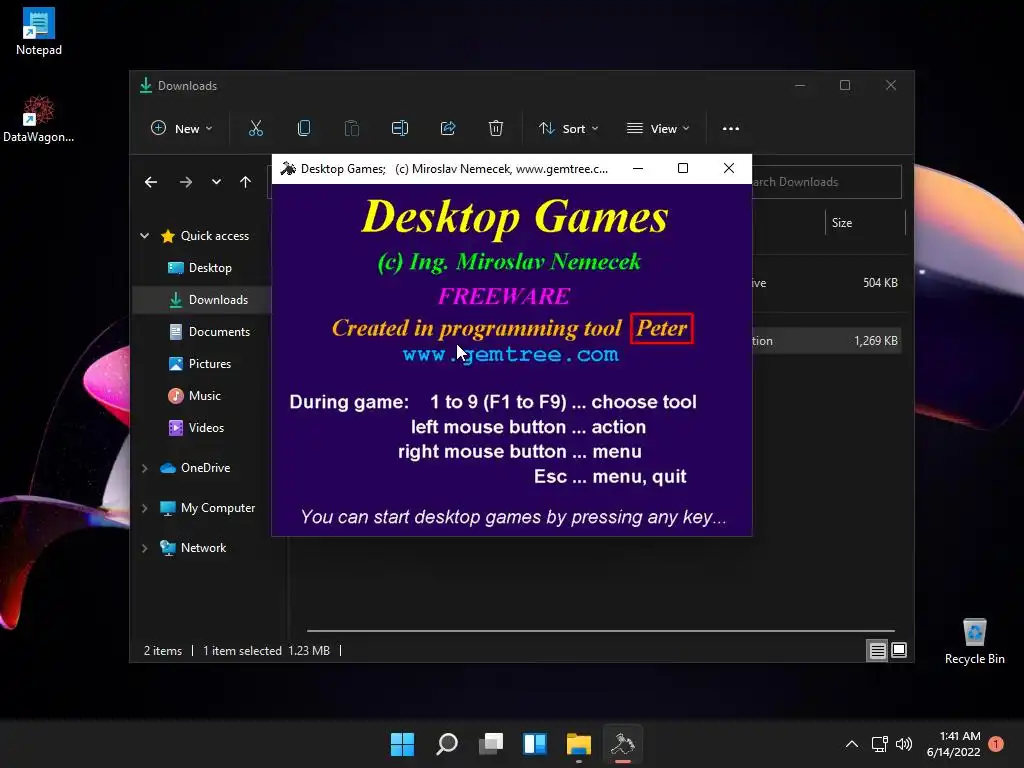Click the Desktop Games title heading

click(x=515, y=217)
